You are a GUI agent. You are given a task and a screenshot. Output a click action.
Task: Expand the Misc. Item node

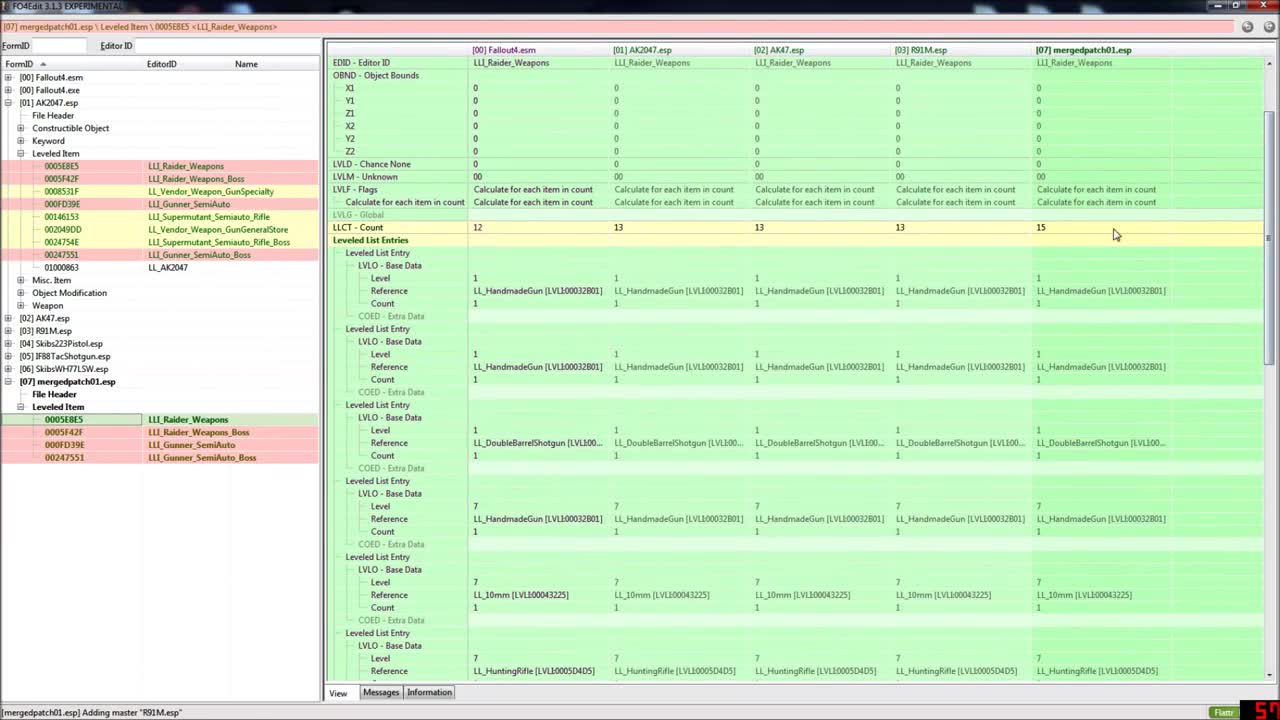20,280
